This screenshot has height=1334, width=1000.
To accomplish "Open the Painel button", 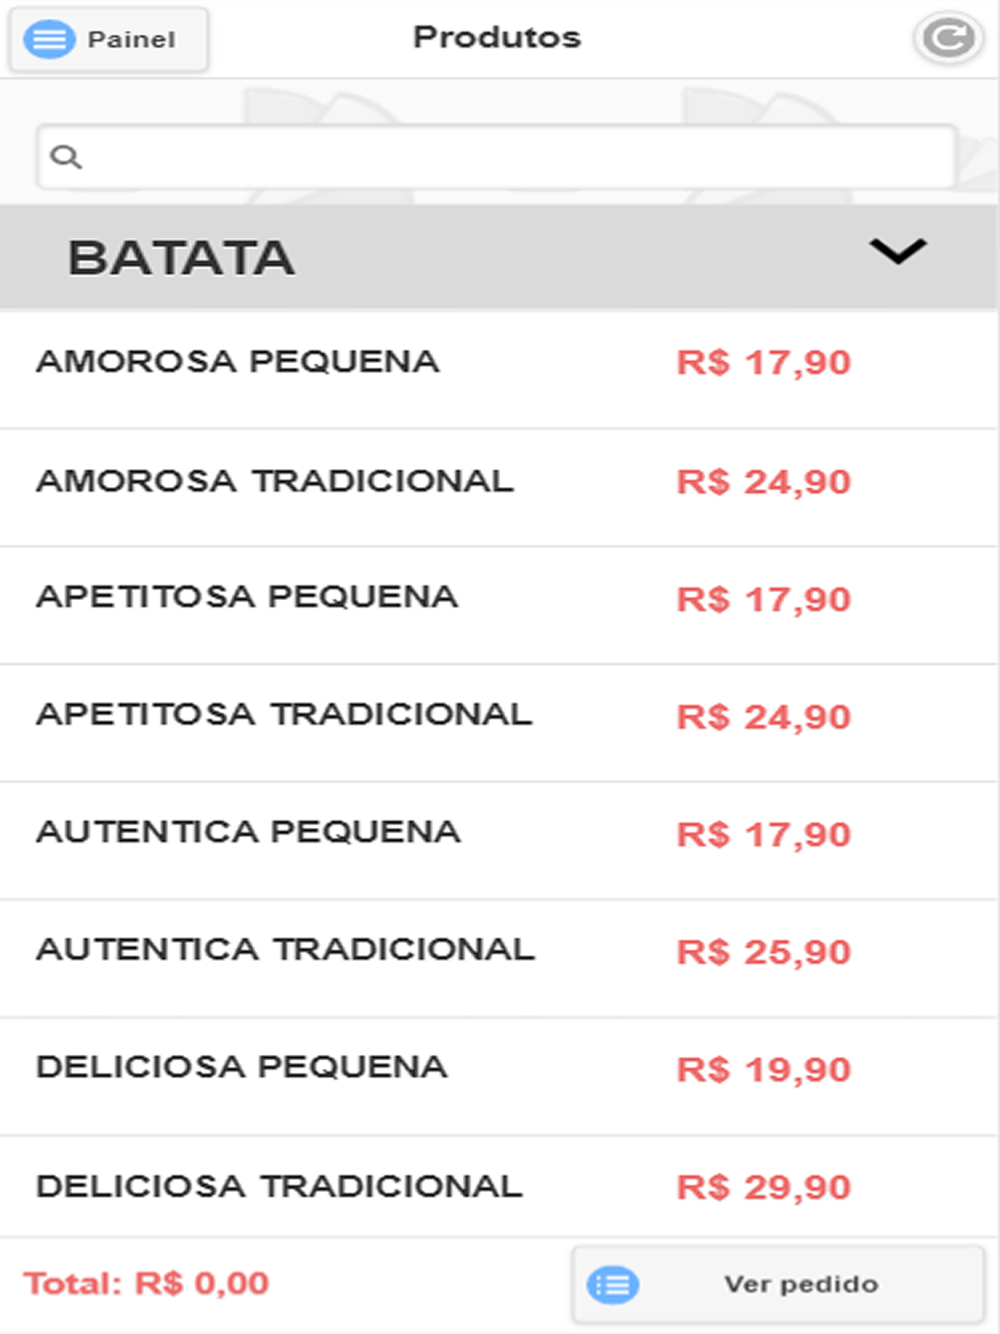I will (109, 39).
